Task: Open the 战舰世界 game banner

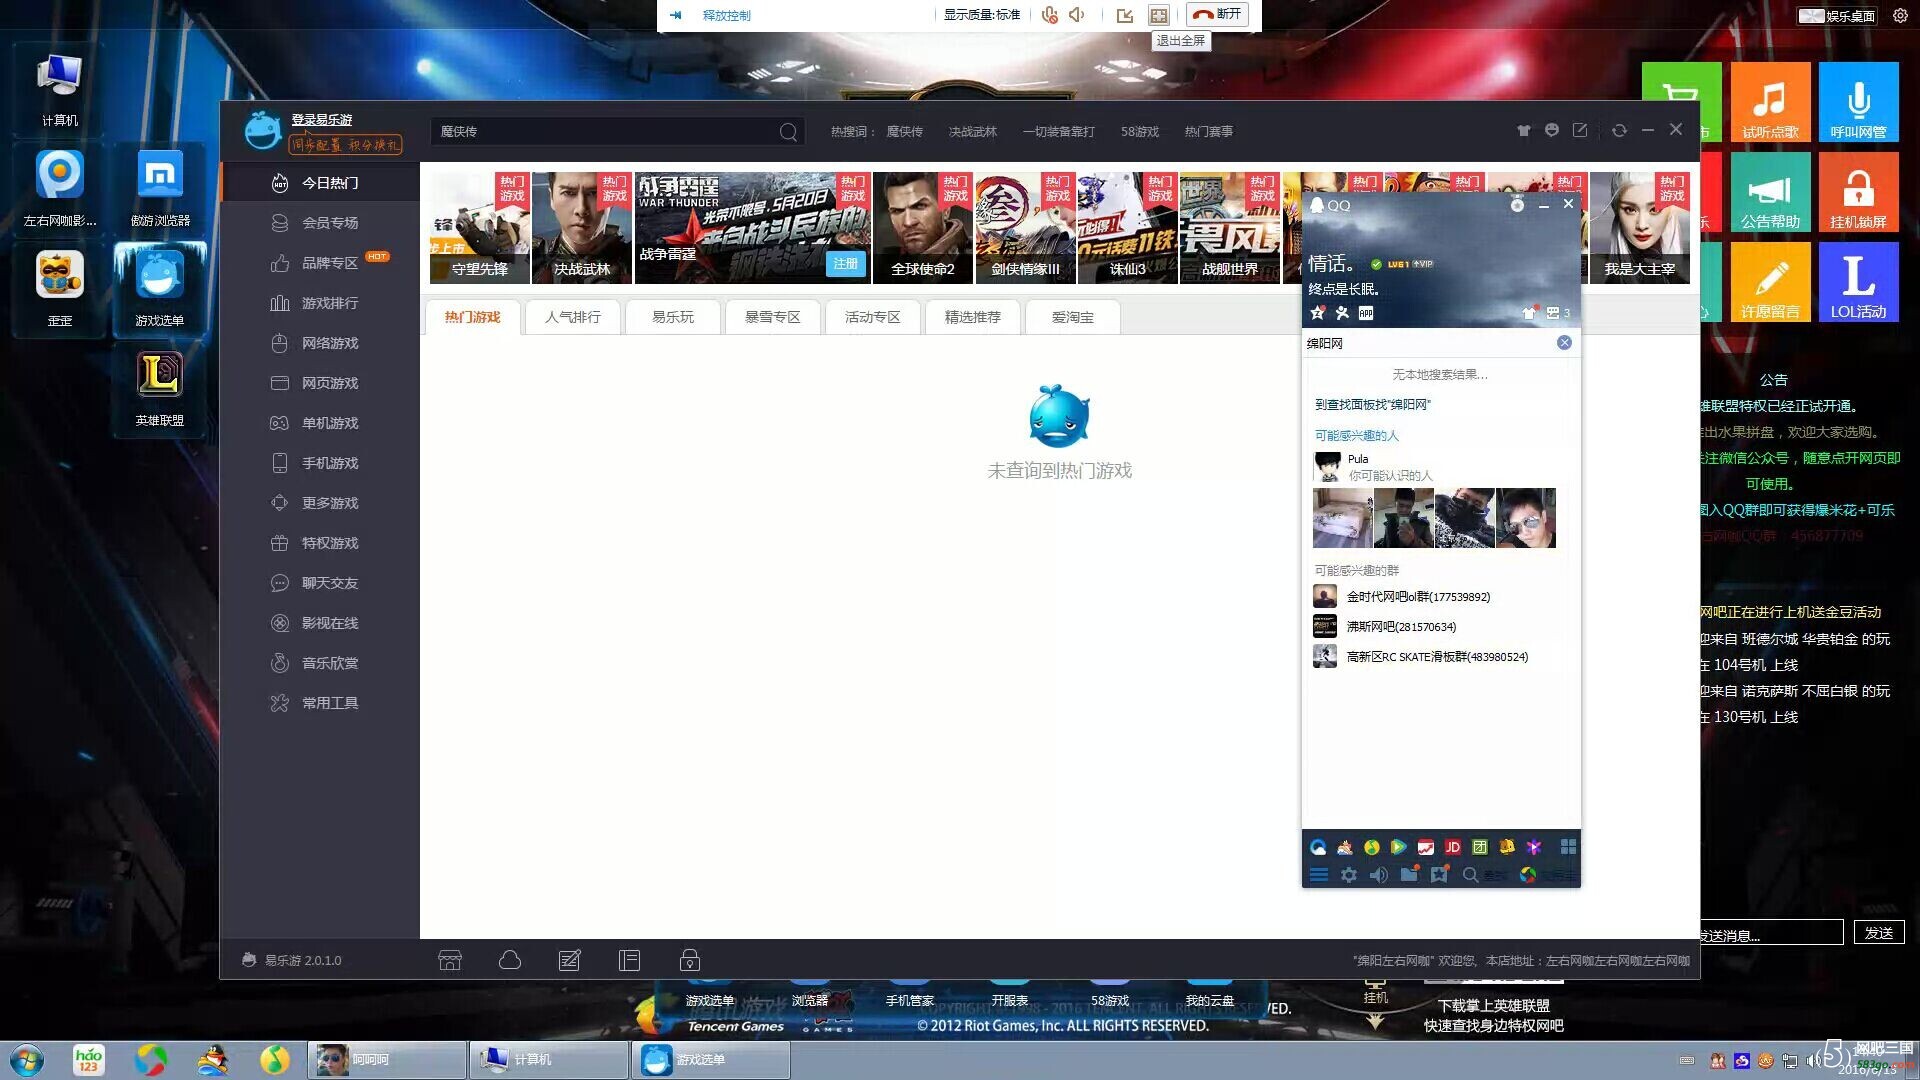Action: pyautogui.click(x=1230, y=228)
